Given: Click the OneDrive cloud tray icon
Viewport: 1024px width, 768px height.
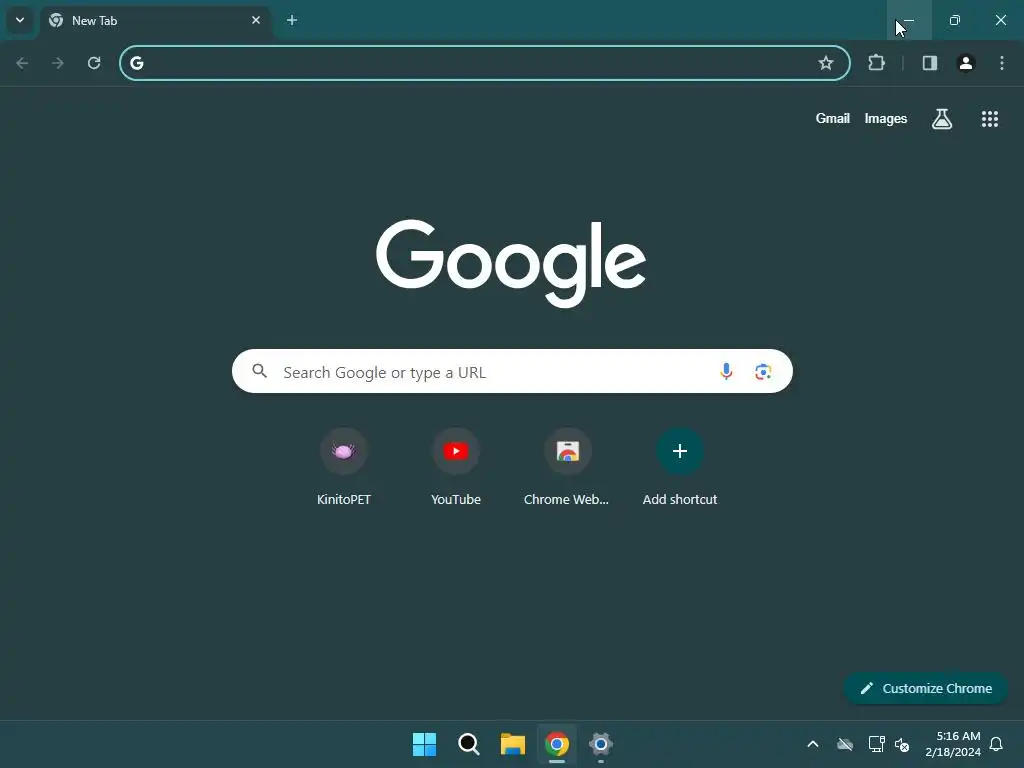Looking at the screenshot, I should (845, 744).
